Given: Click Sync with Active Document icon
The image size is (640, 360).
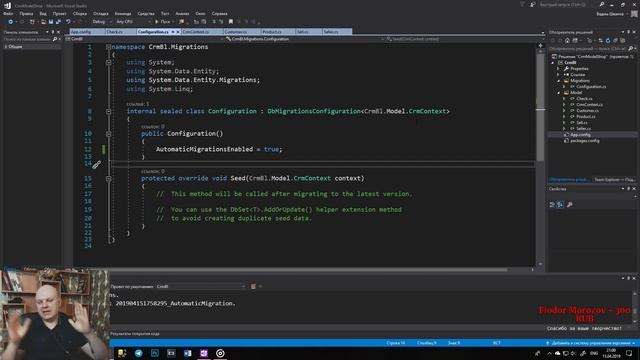Looking at the screenshot, I should (x=600, y=40).
